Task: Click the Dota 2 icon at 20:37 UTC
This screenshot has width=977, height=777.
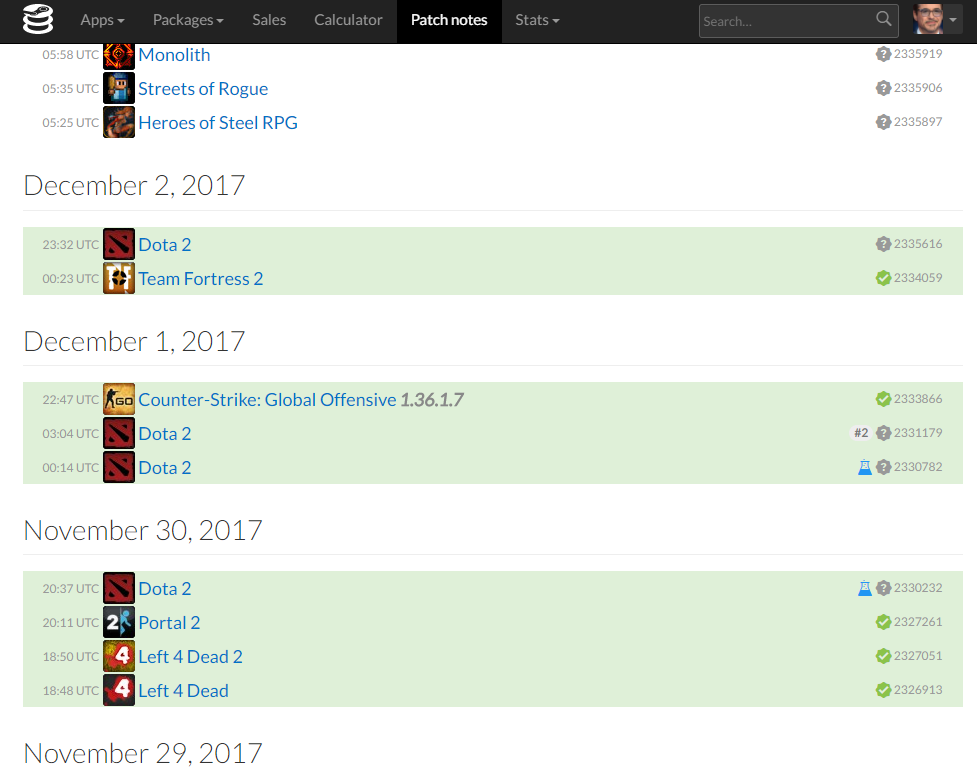Action: 118,588
